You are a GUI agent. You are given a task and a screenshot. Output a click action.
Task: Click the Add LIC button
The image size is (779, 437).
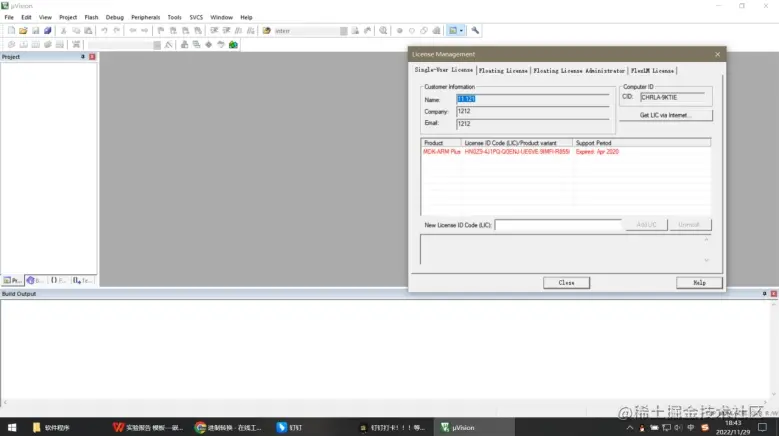pyautogui.click(x=646, y=225)
